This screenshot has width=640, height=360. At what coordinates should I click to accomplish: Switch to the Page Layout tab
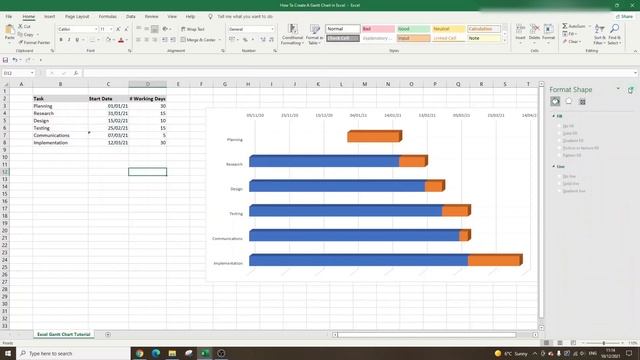[77, 16]
